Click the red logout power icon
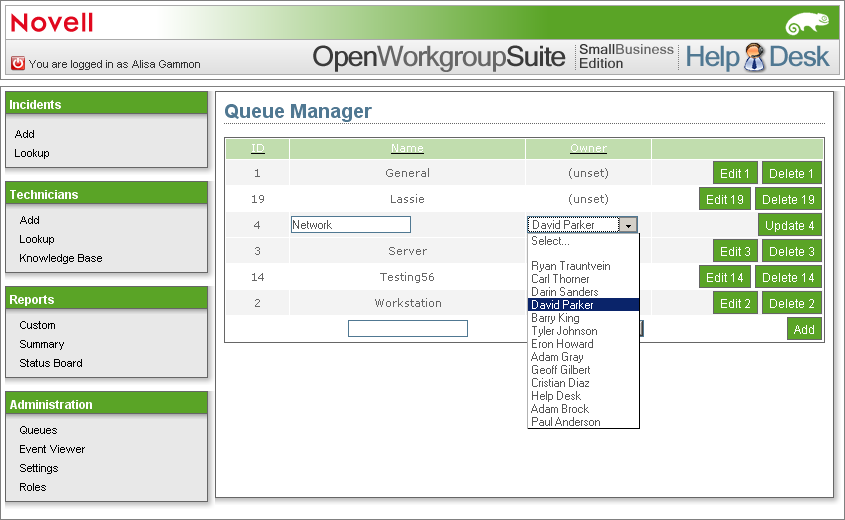The width and height of the screenshot is (845, 520). [18, 63]
